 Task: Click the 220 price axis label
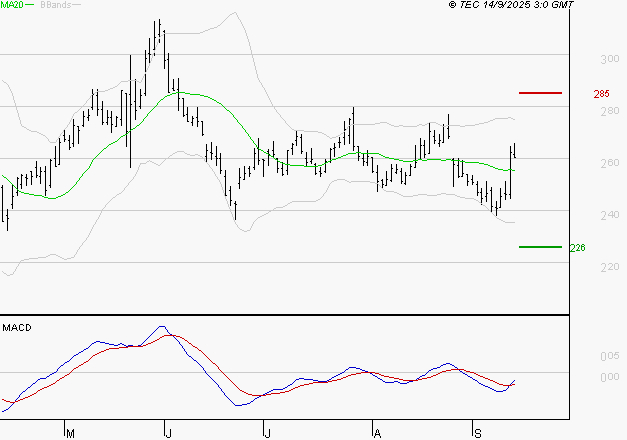click(610, 267)
